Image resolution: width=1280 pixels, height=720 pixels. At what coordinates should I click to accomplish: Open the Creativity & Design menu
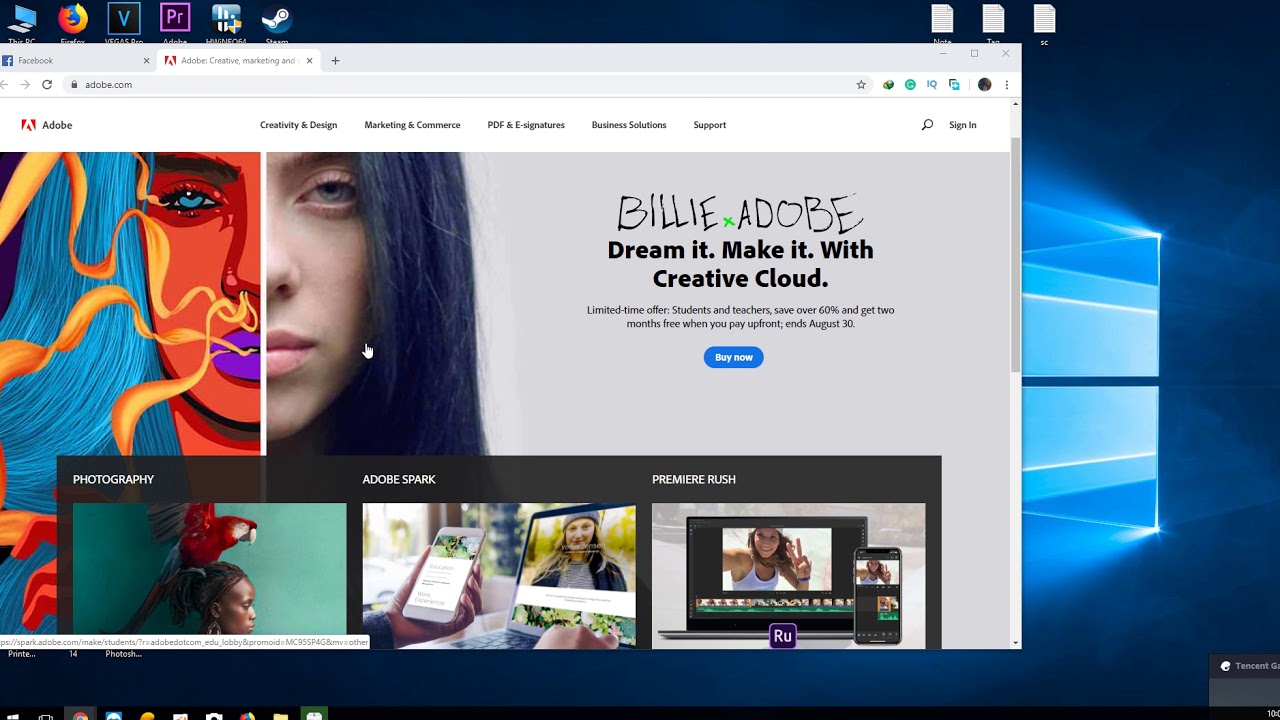point(298,125)
